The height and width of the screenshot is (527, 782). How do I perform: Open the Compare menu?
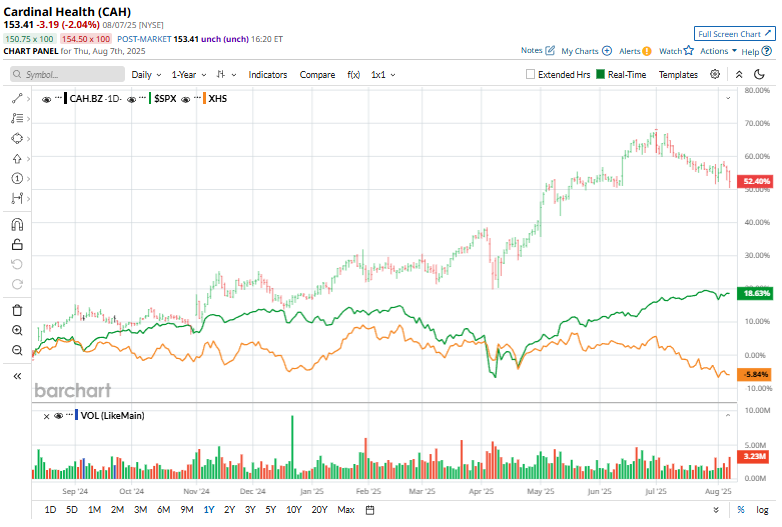pyautogui.click(x=317, y=74)
